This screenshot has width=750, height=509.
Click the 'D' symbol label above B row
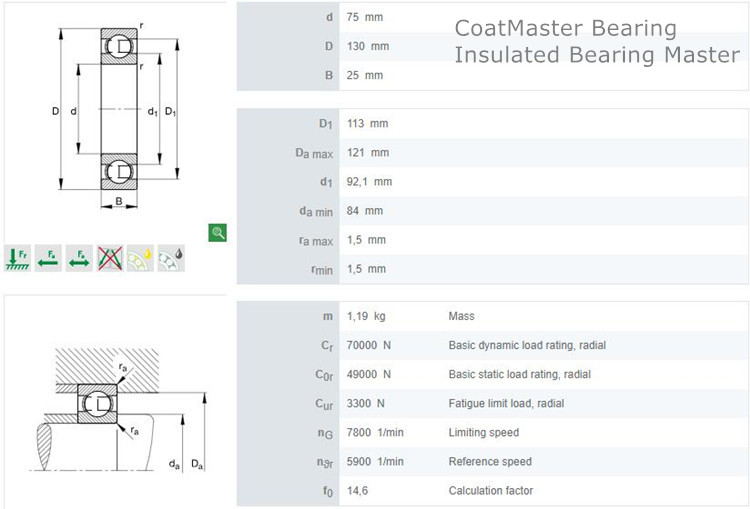[329, 46]
